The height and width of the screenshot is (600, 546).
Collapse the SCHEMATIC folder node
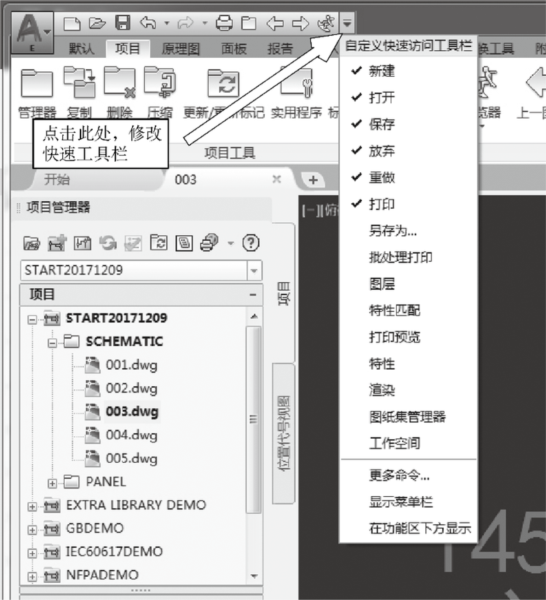52,342
